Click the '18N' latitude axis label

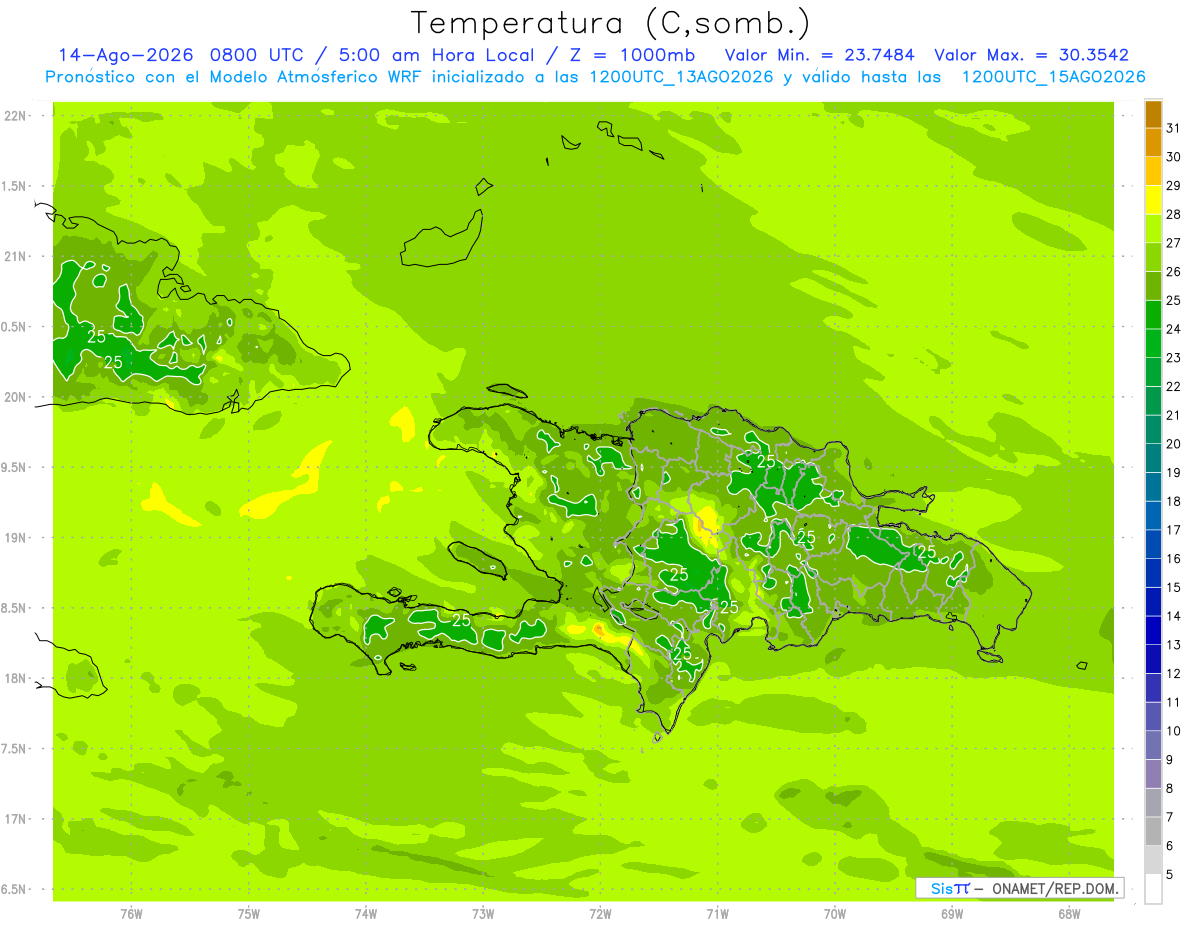[15, 679]
